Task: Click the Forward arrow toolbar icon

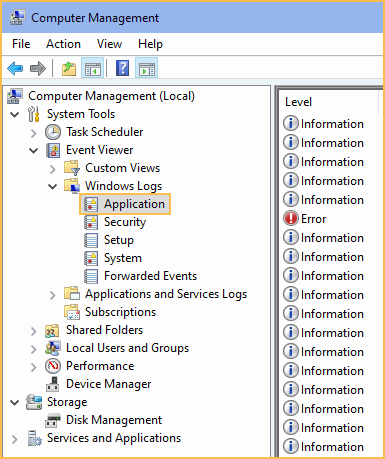Action: 38,69
